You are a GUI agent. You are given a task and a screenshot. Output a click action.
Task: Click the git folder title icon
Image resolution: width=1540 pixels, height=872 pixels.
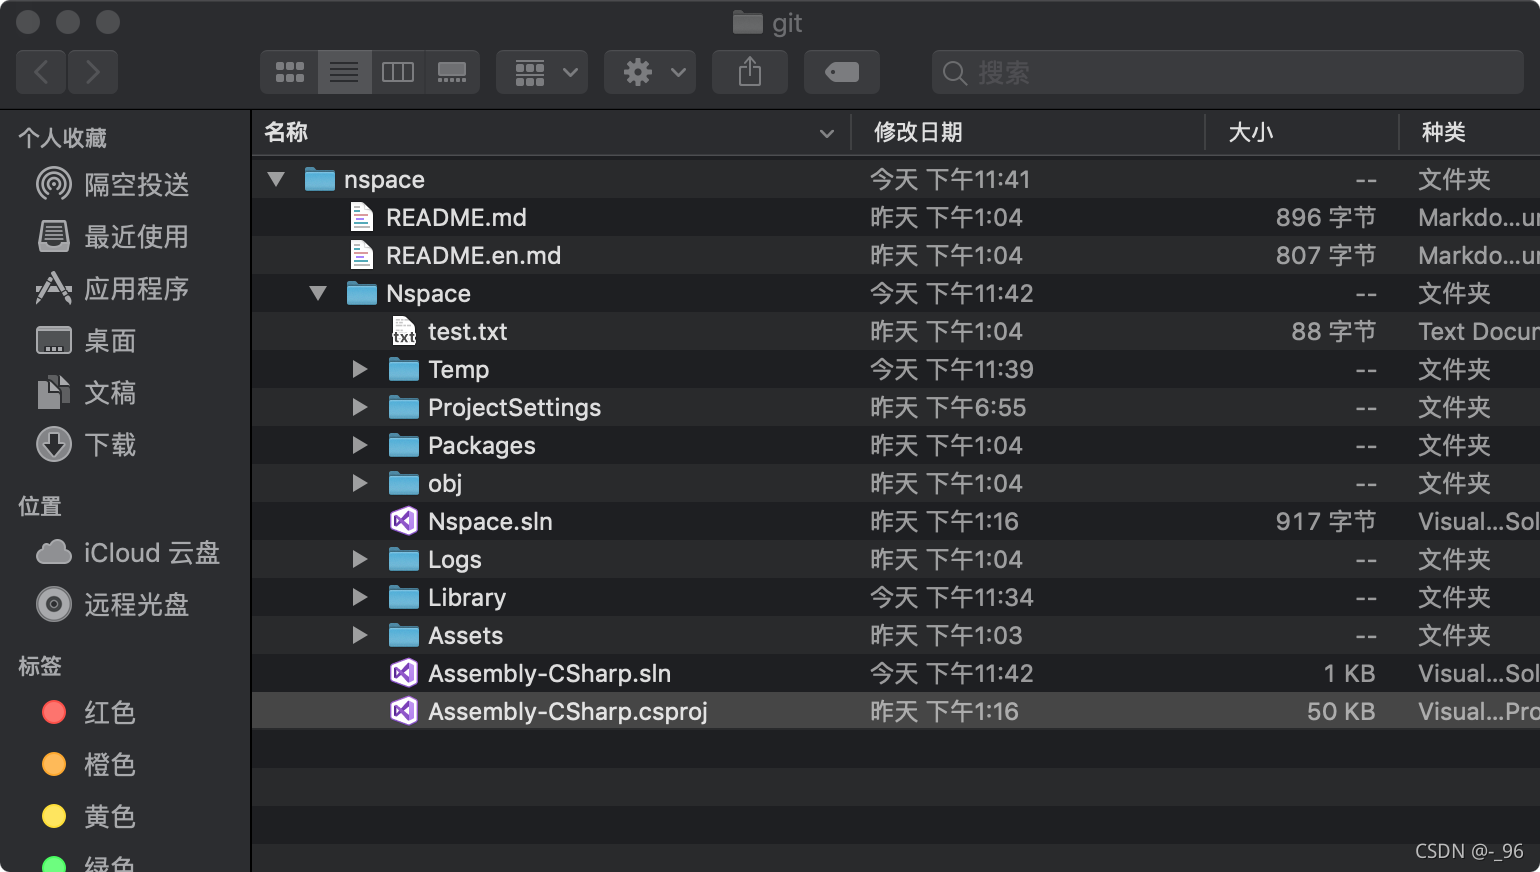click(x=747, y=22)
